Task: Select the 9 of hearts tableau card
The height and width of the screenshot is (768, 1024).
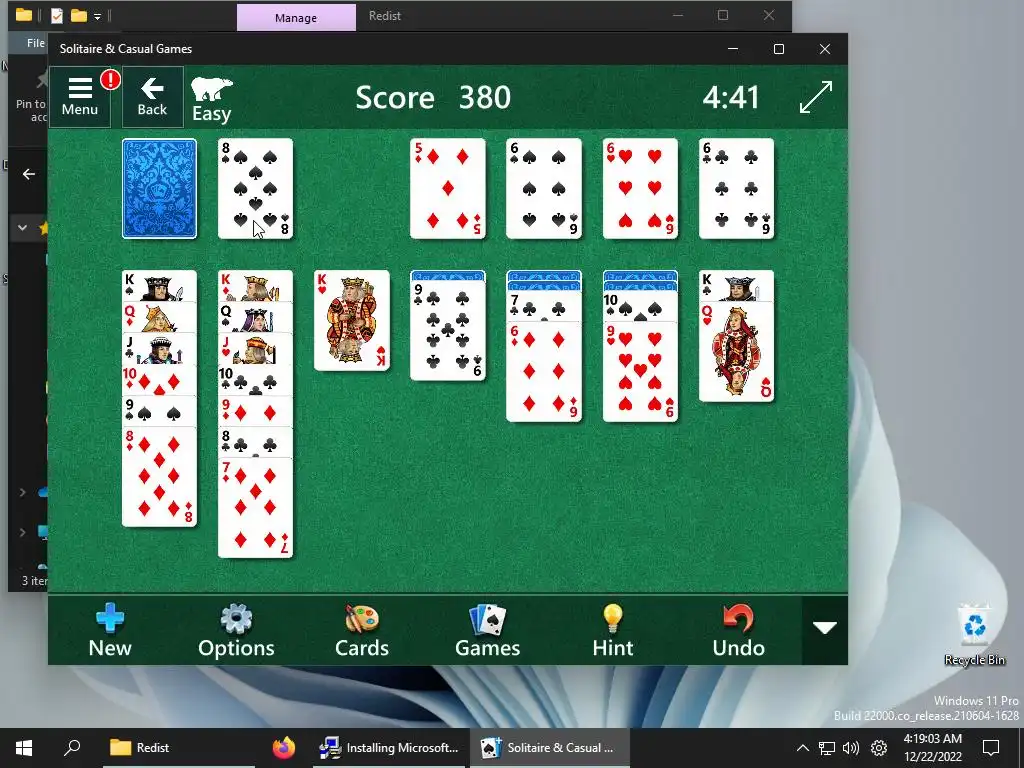Action: tap(640, 372)
